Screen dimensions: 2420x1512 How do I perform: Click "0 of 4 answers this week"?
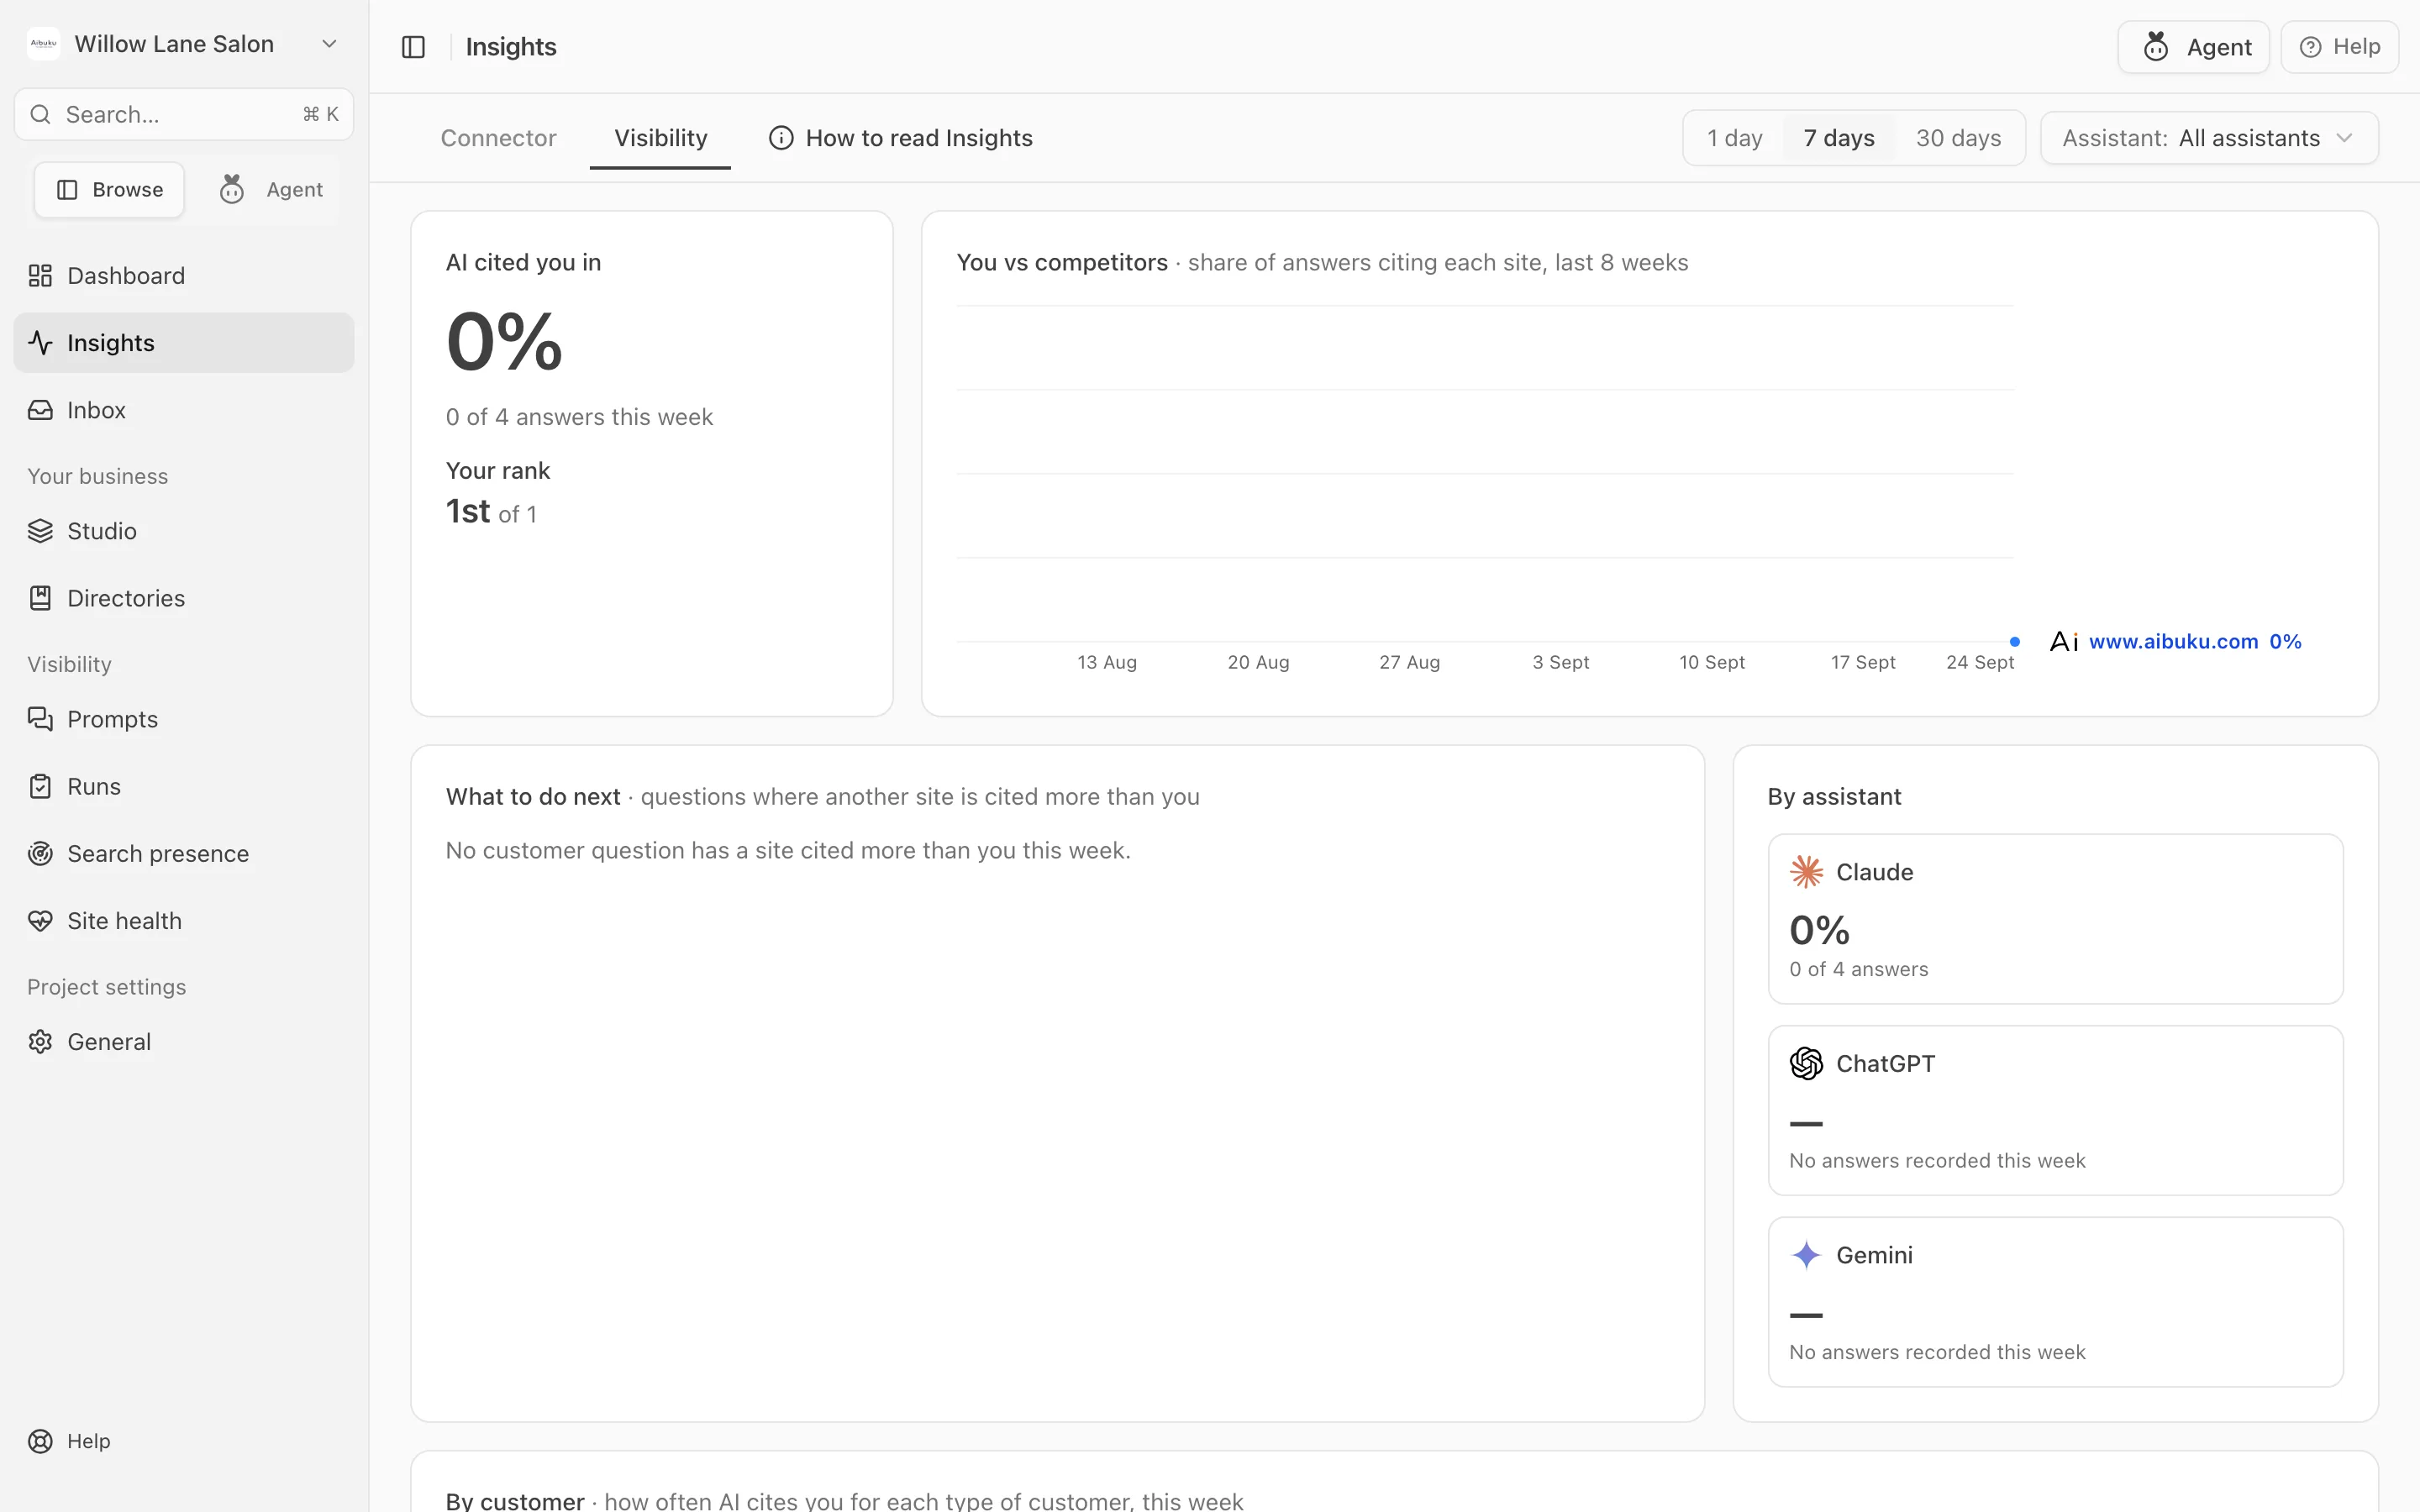(579, 417)
